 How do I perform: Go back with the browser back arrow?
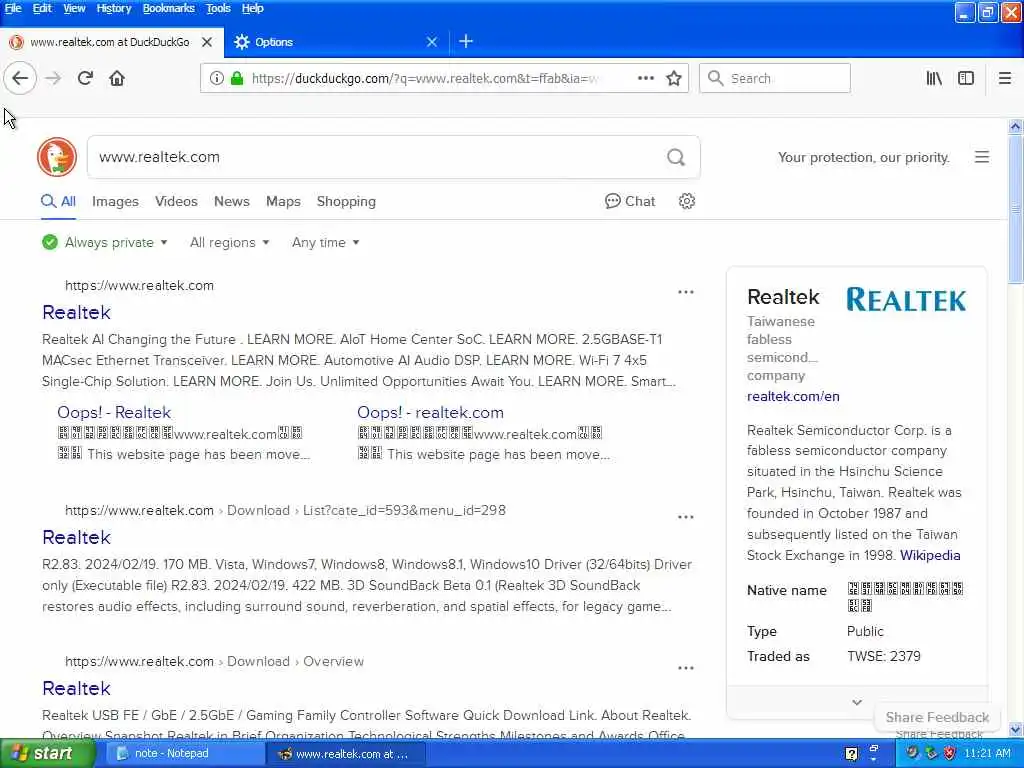click(x=20, y=78)
